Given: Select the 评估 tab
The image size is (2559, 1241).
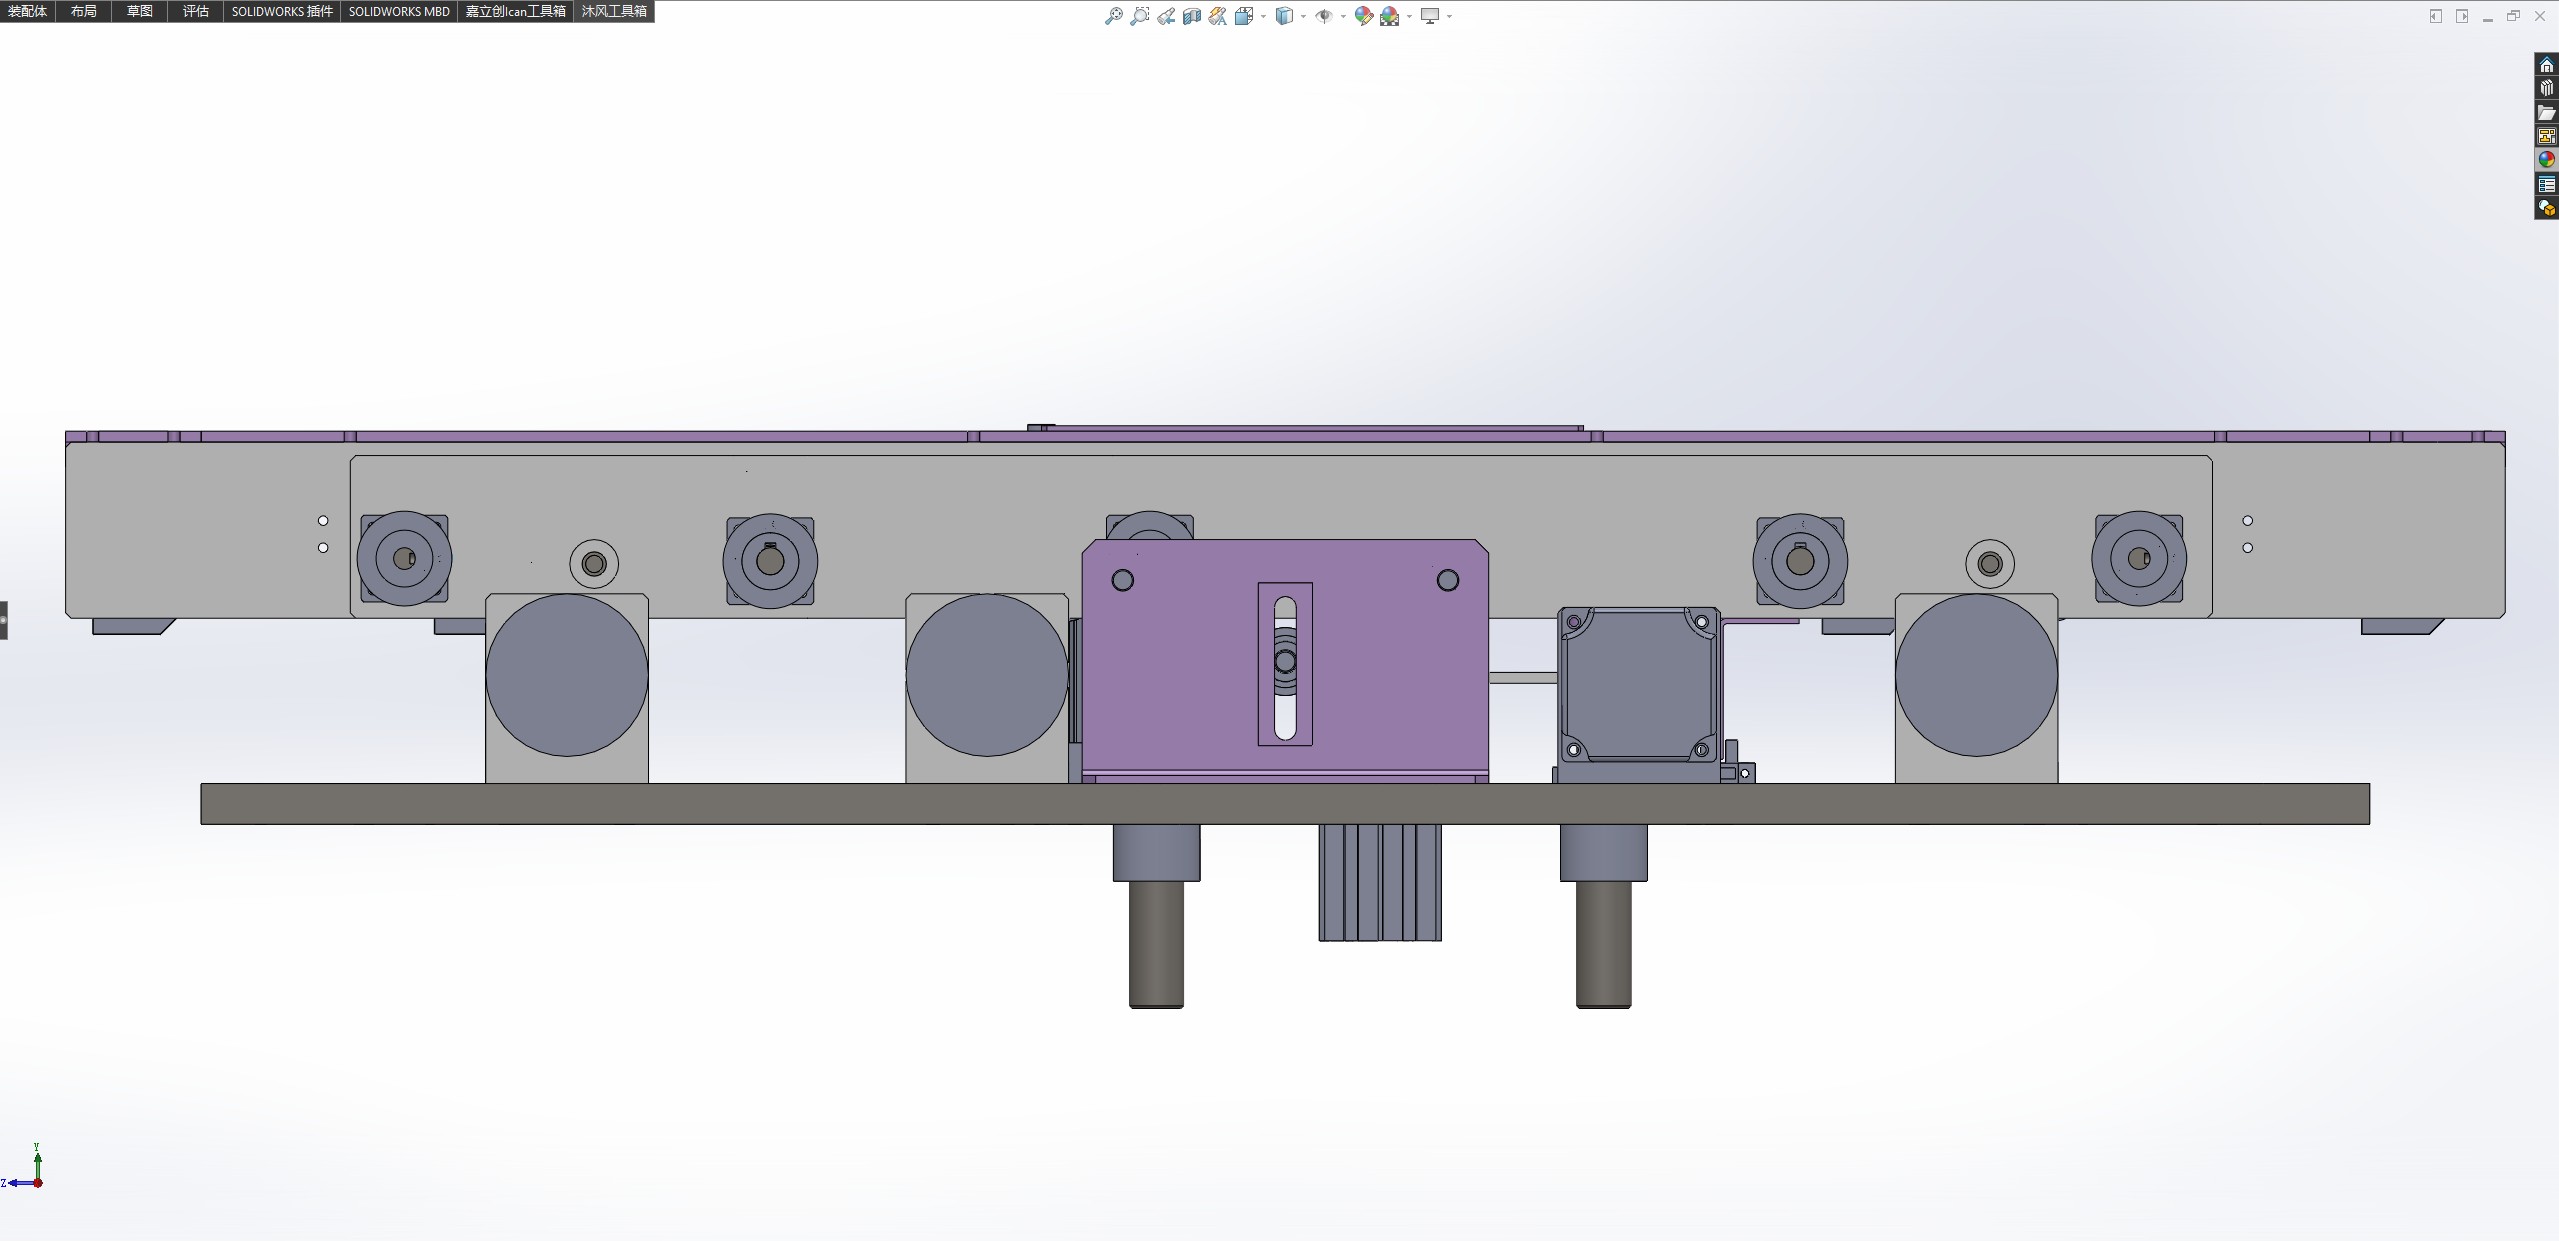Looking at the screenshot, I should [196, 11].
